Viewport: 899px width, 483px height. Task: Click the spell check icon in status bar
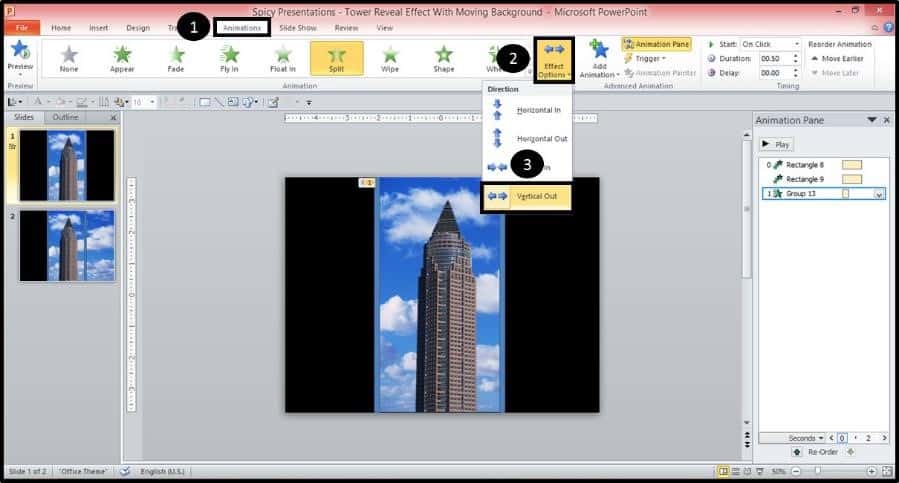coord(124,472)
